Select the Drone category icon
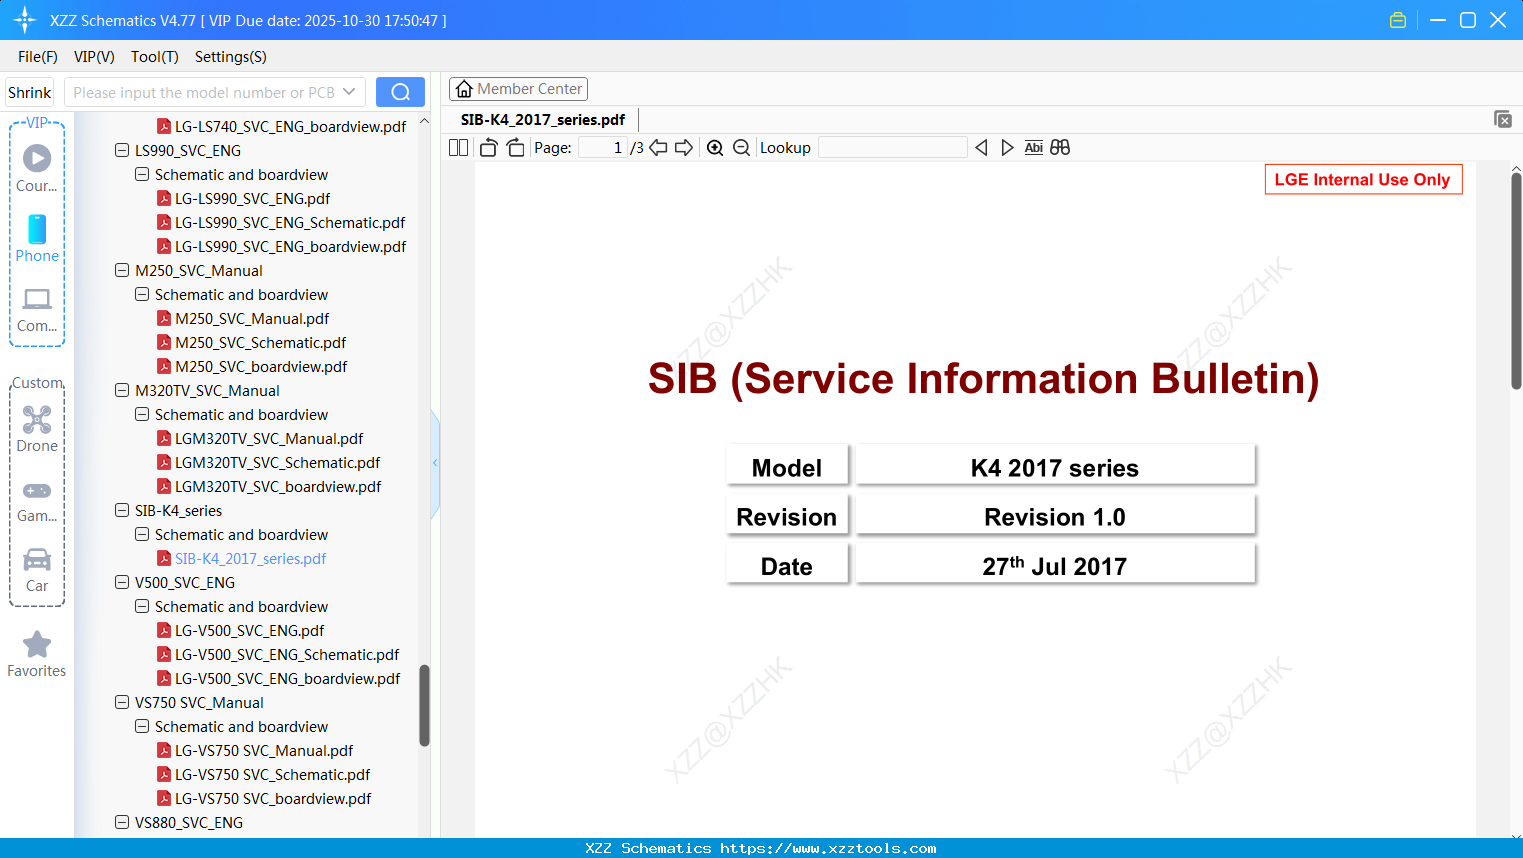Viewport: 1523px width, 858px height. 37,428
